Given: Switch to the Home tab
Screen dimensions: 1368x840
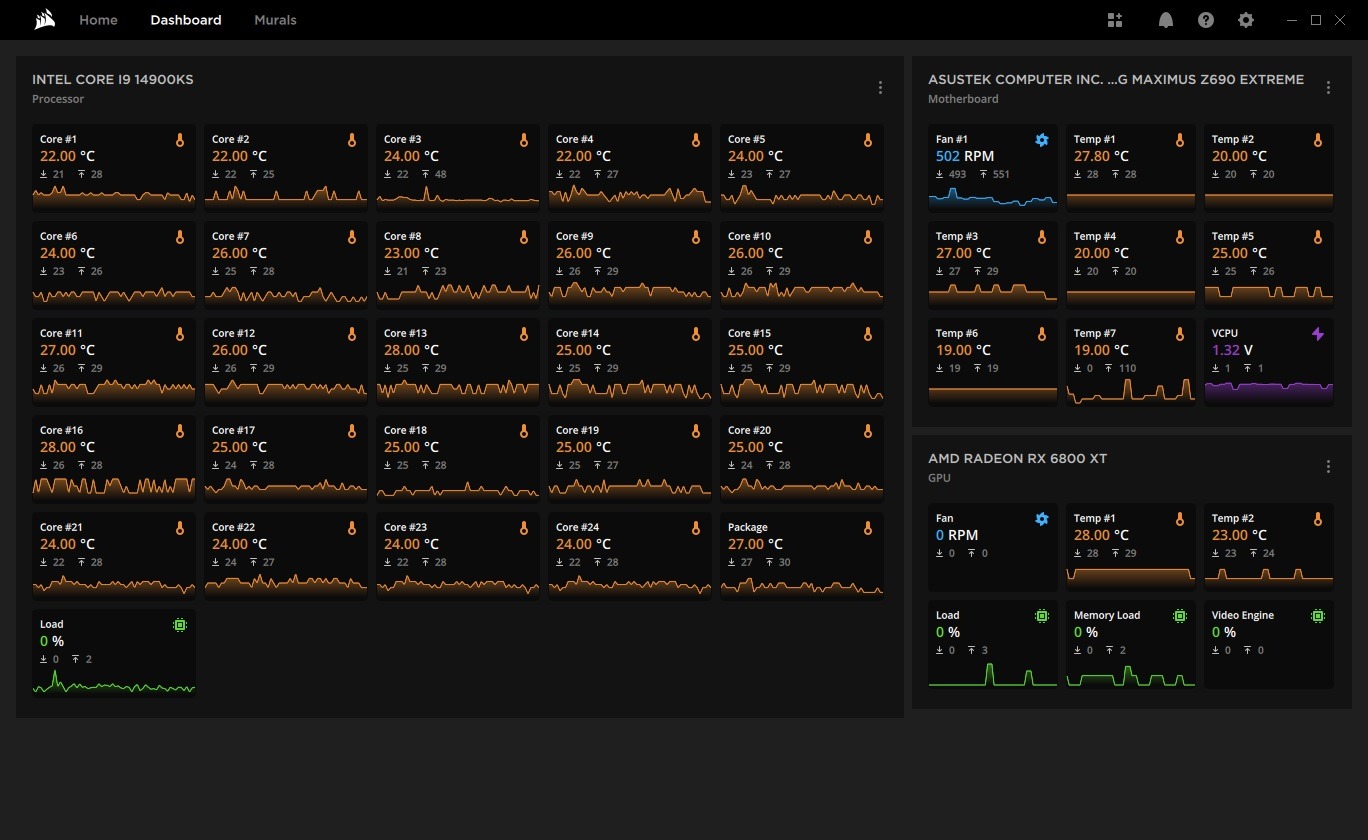Looking at the screenshot, I should (98, 20).
